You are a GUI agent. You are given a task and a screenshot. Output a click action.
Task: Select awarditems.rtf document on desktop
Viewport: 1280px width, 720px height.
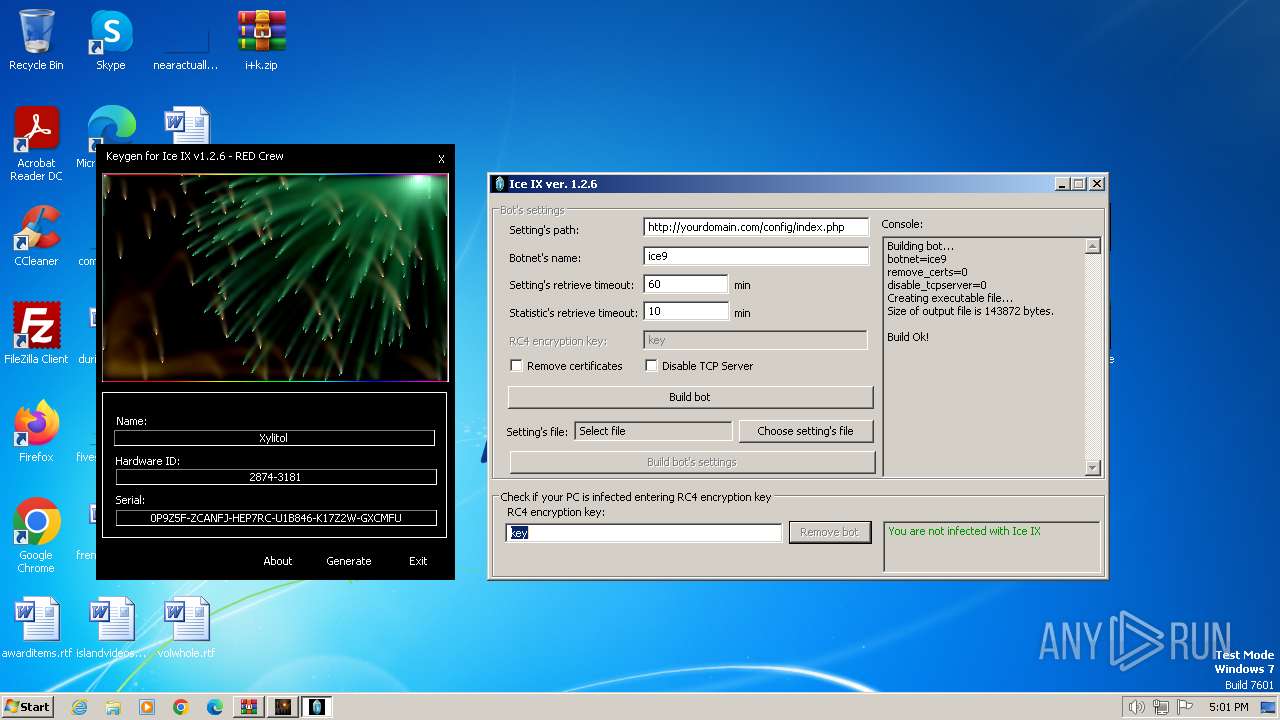click(x=37, y=627)
